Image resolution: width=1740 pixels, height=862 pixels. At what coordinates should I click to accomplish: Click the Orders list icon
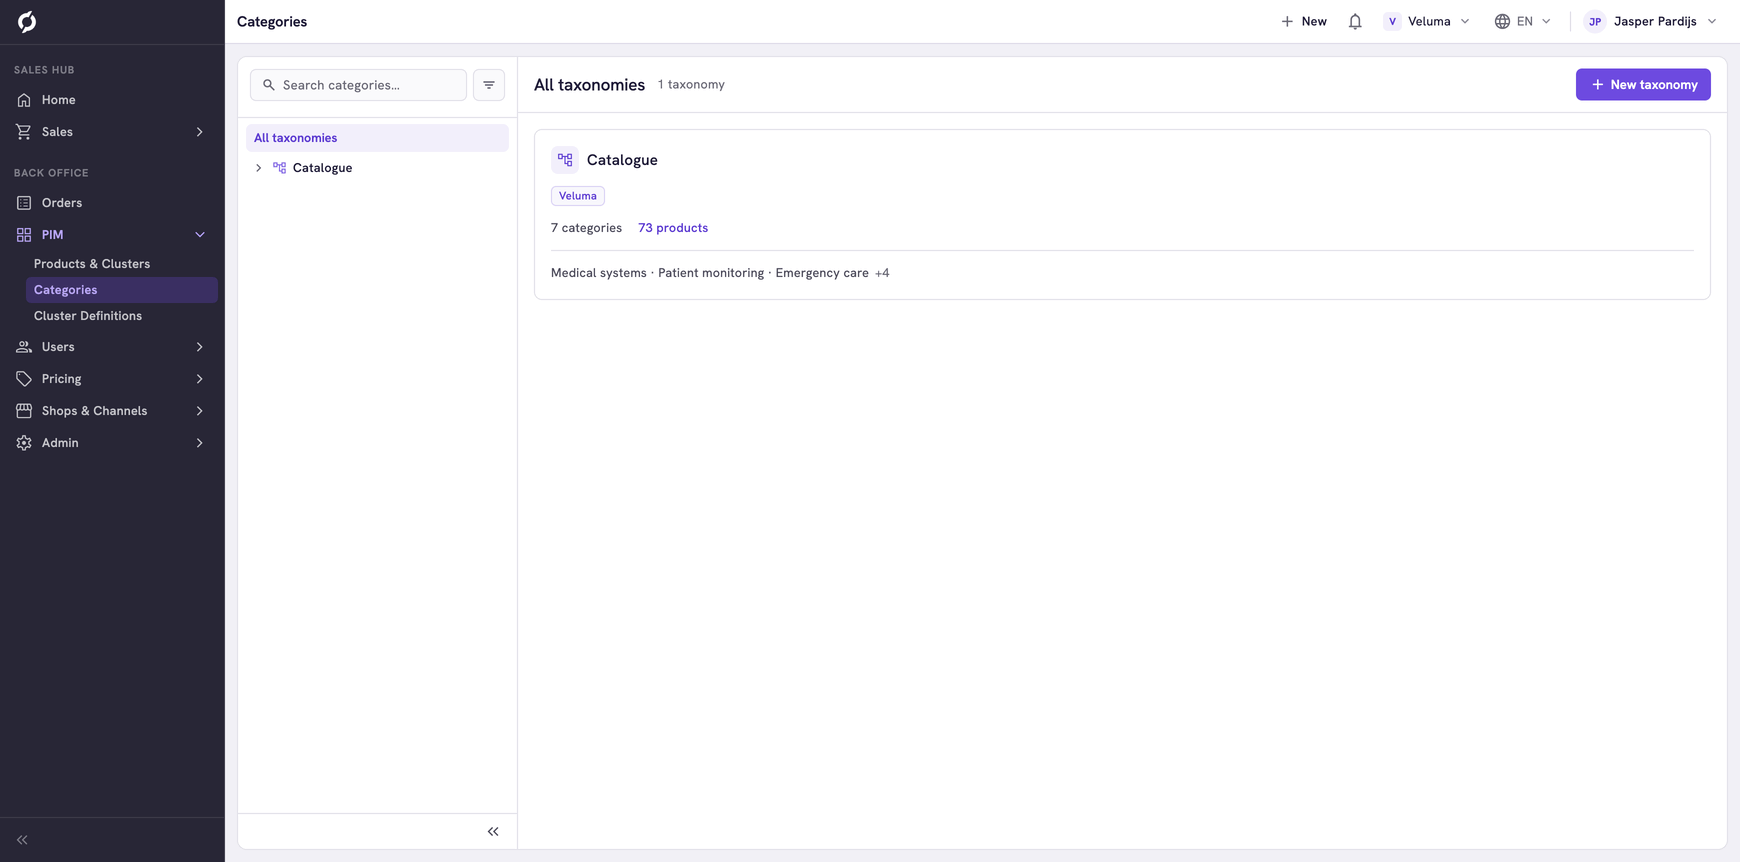coord(24,203)
